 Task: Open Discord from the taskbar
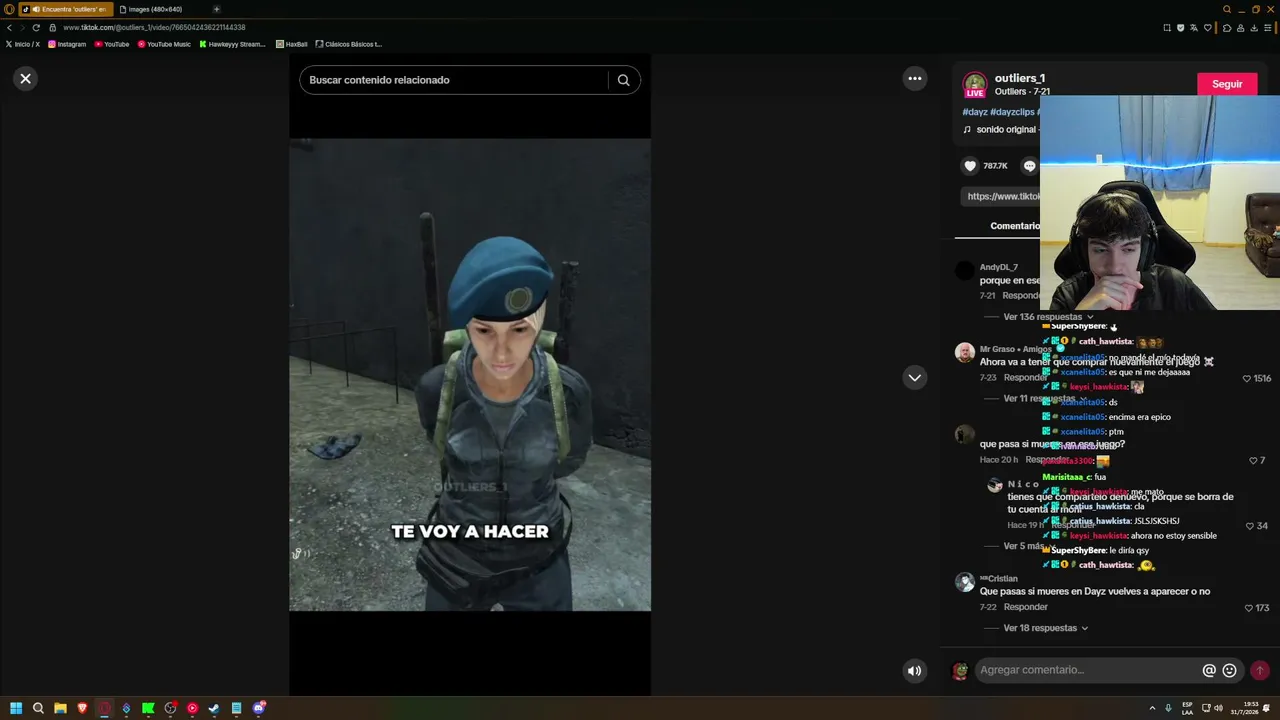(259, 708)
